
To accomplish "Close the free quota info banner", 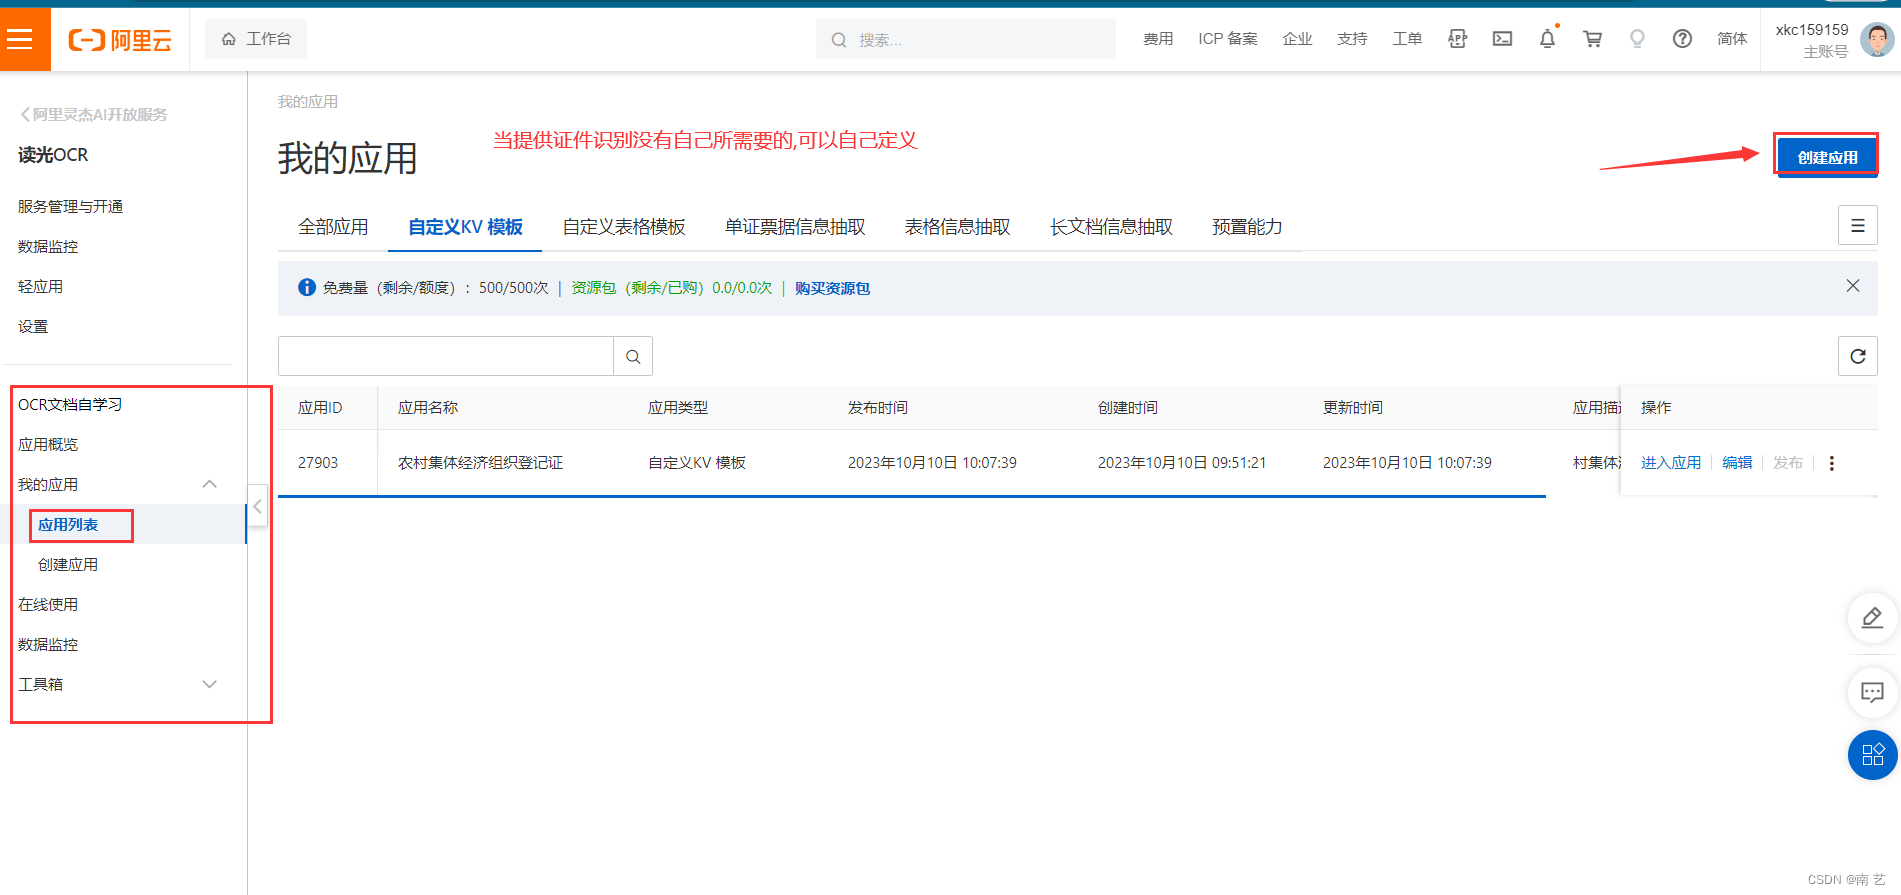I will 1852,286.
